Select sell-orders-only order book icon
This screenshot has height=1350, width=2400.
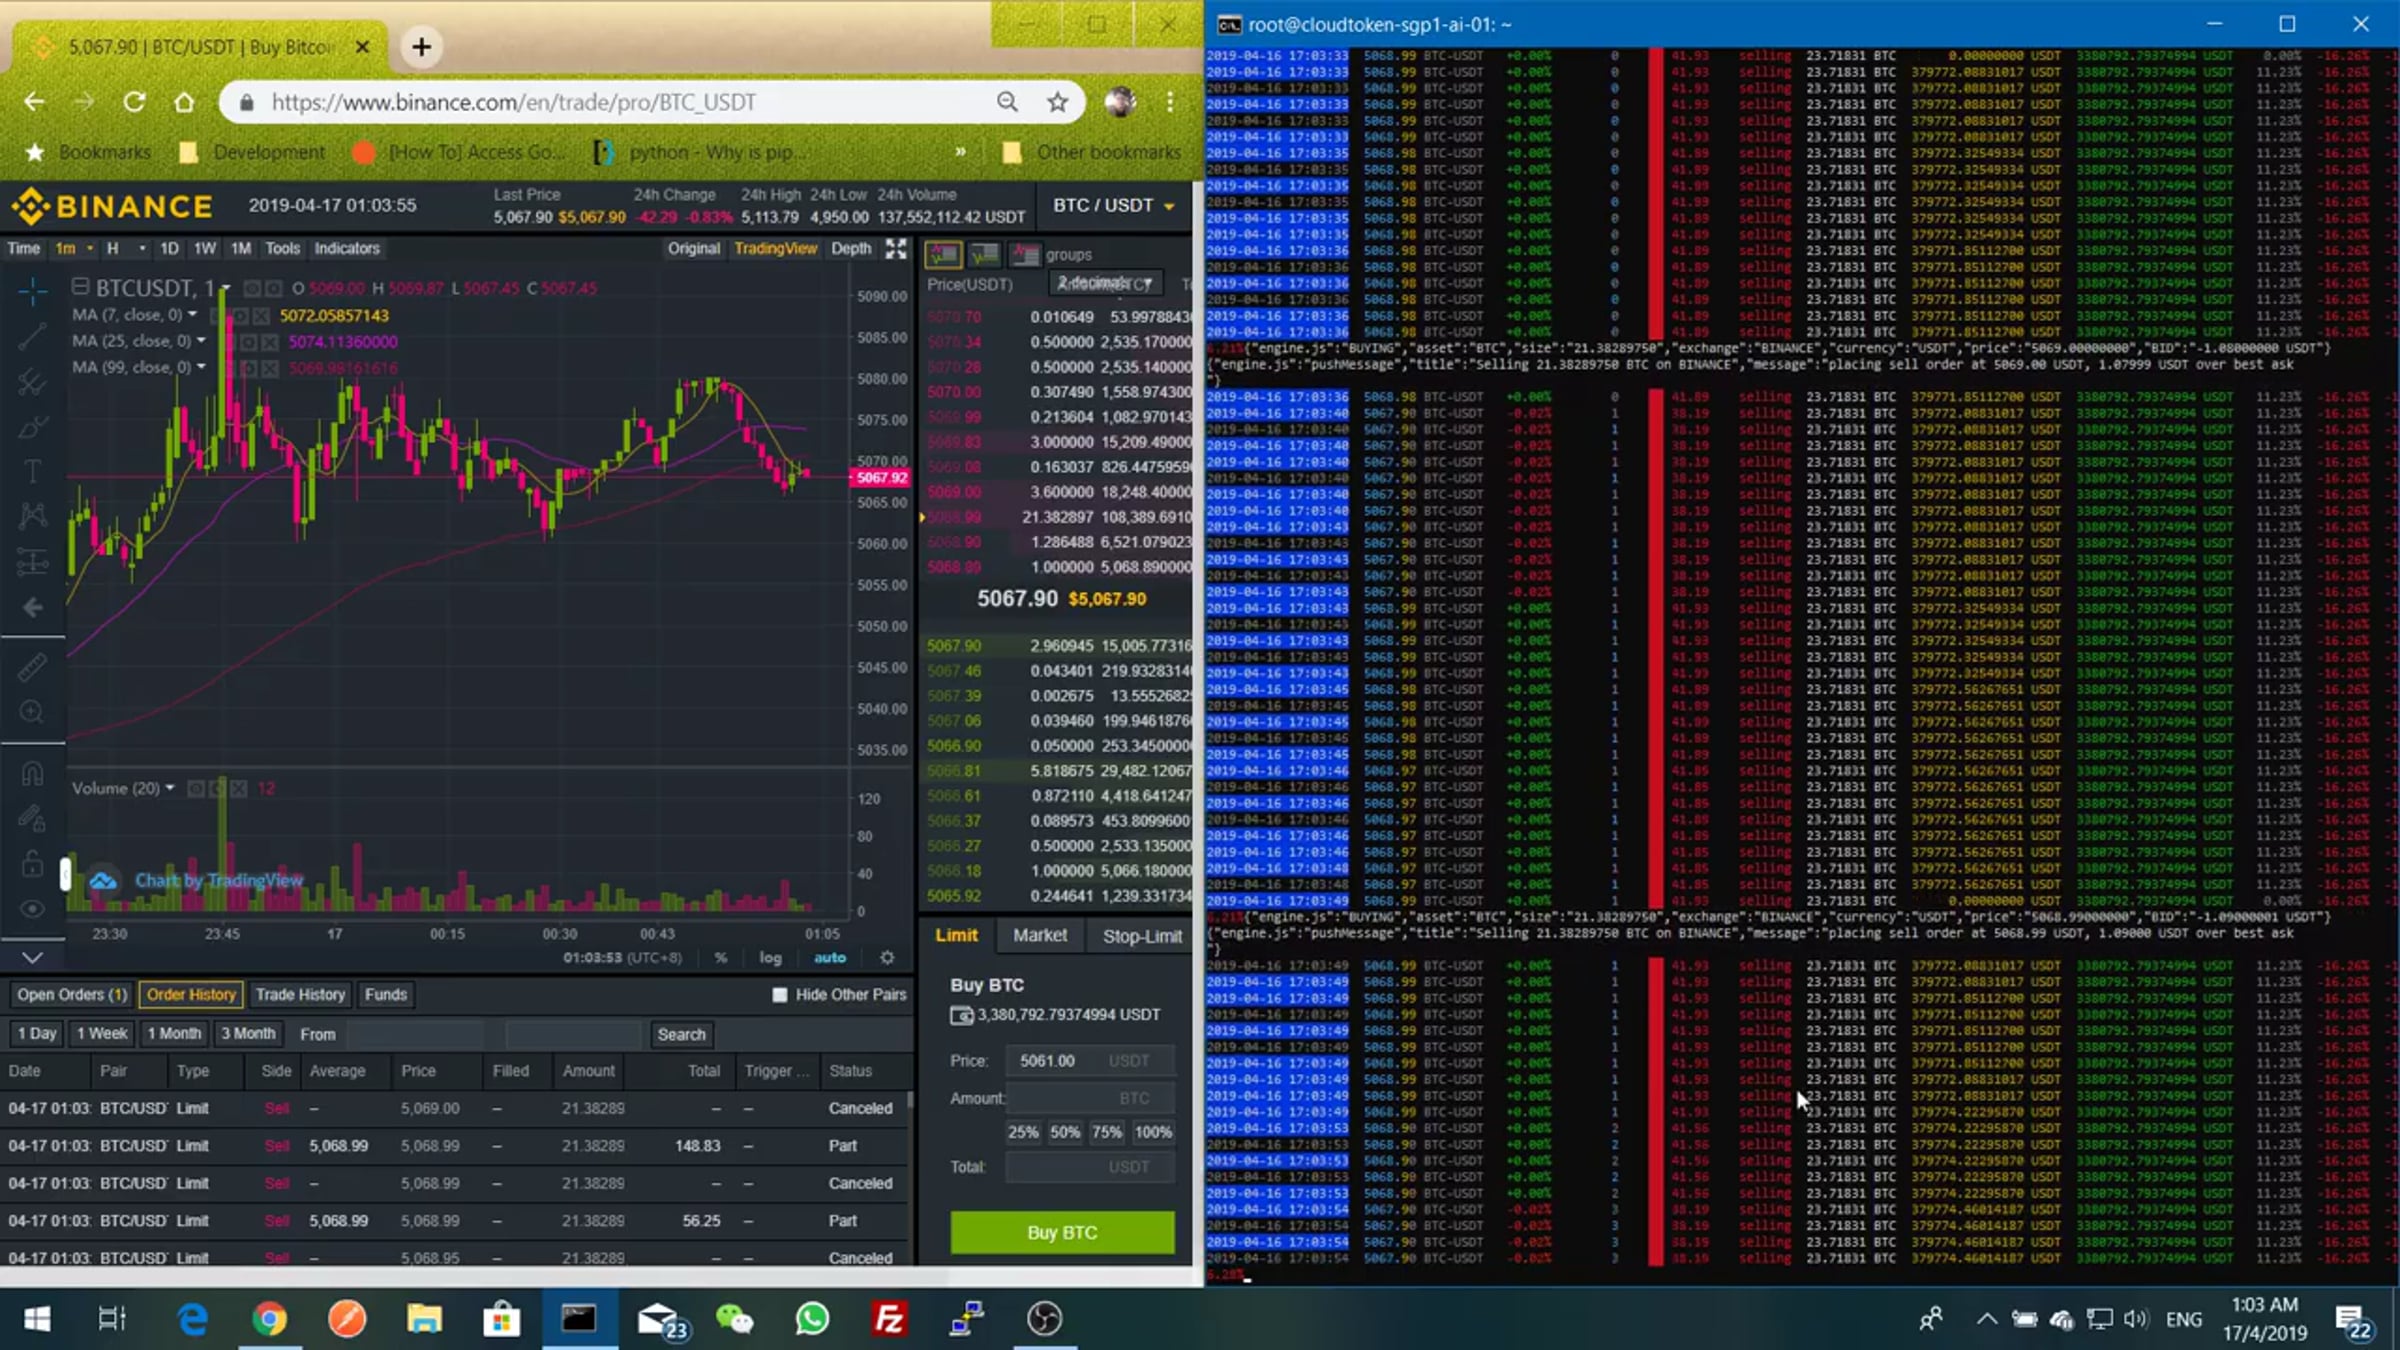click(1025, 254)
